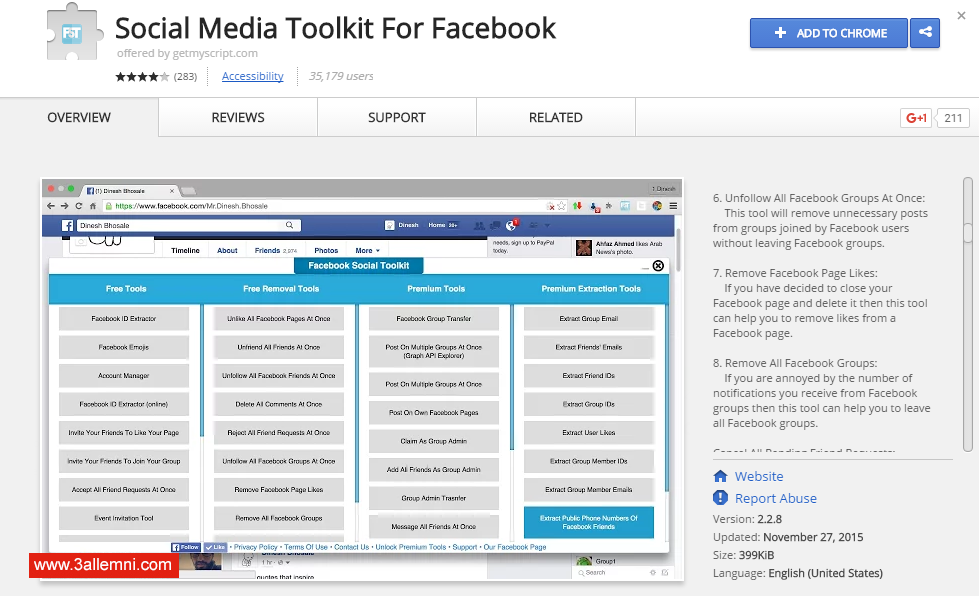Open the Facebook account dropdown arrow
This screenshot has width=979, height=596.
[547, 226]
